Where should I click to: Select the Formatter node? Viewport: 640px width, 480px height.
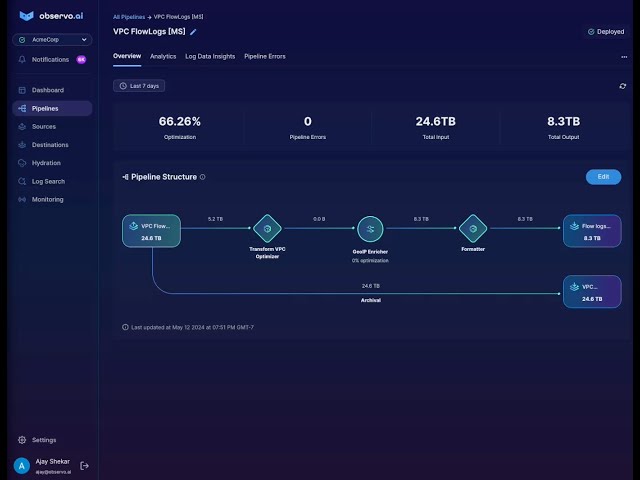[x=473, y=229]
